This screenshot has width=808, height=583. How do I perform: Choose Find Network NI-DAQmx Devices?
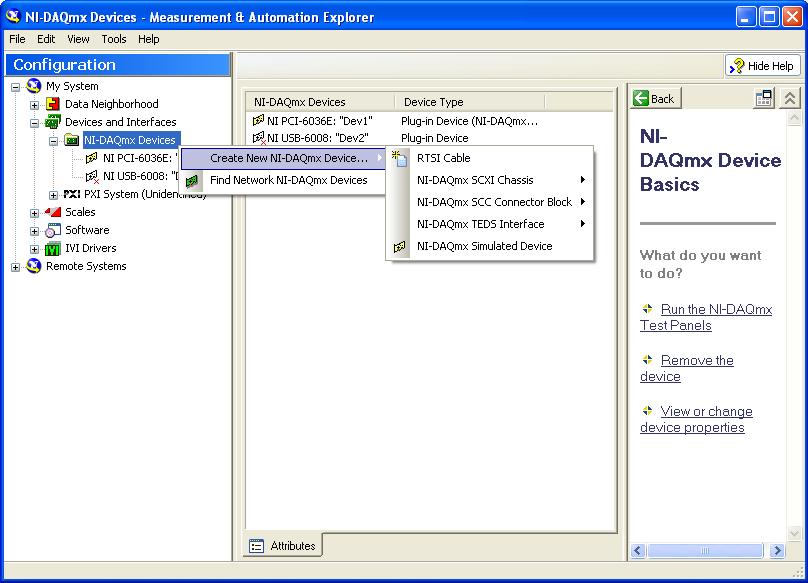coord(283,180)
